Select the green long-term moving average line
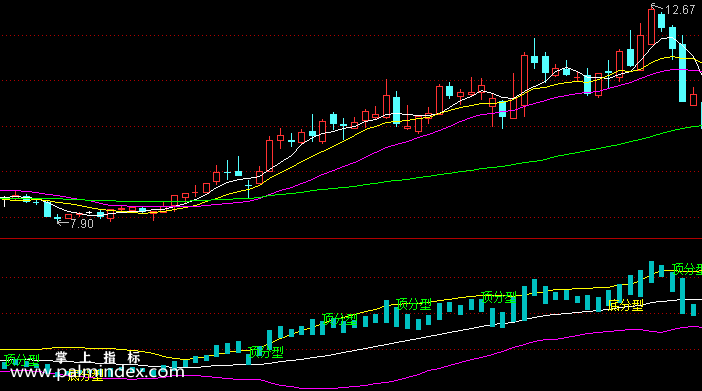This screenshot has height=391, width=702. (448, 174)
